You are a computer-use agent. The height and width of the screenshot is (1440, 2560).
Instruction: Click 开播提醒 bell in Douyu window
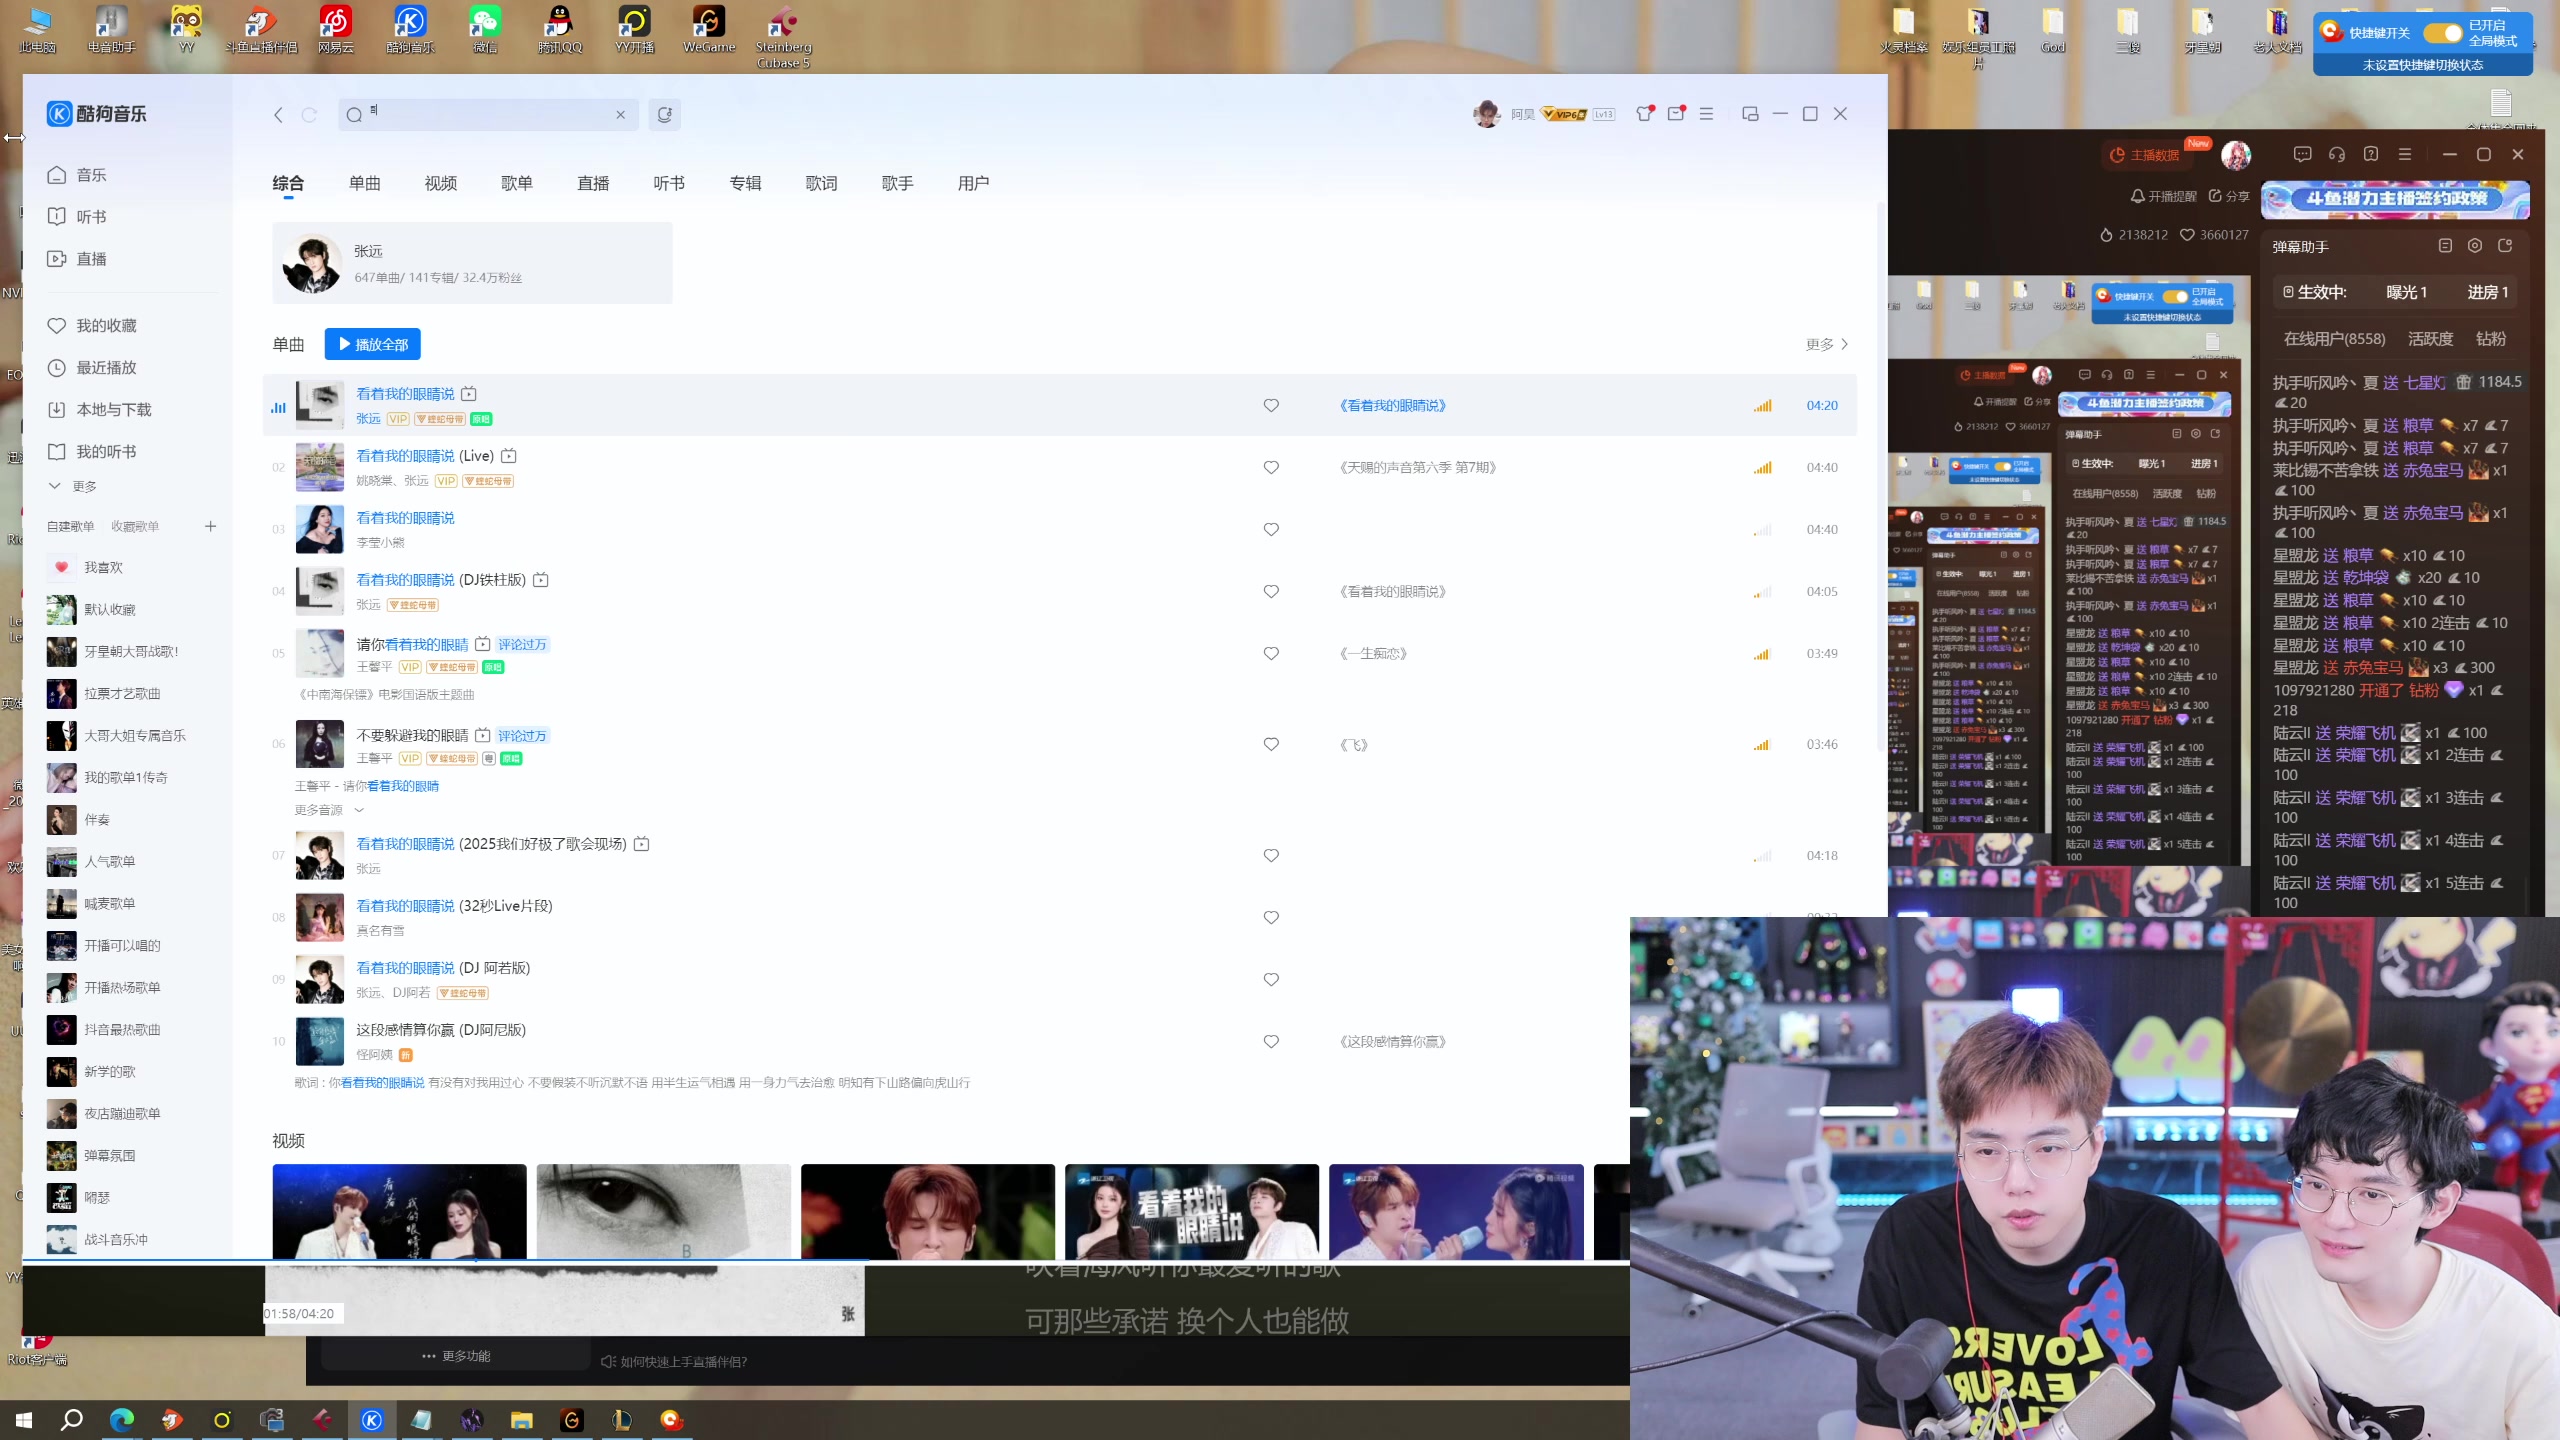pyautogui.click(x=2163, y=196)
